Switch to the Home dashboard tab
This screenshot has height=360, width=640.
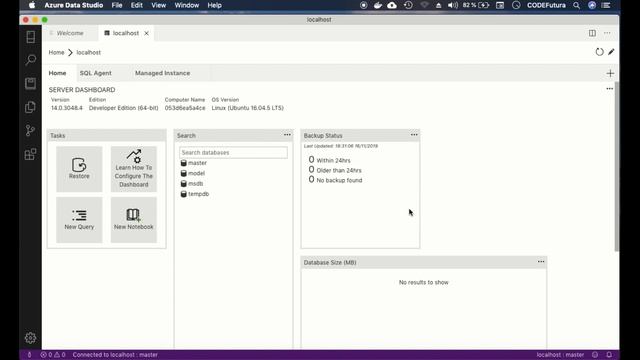pos(58,73)
